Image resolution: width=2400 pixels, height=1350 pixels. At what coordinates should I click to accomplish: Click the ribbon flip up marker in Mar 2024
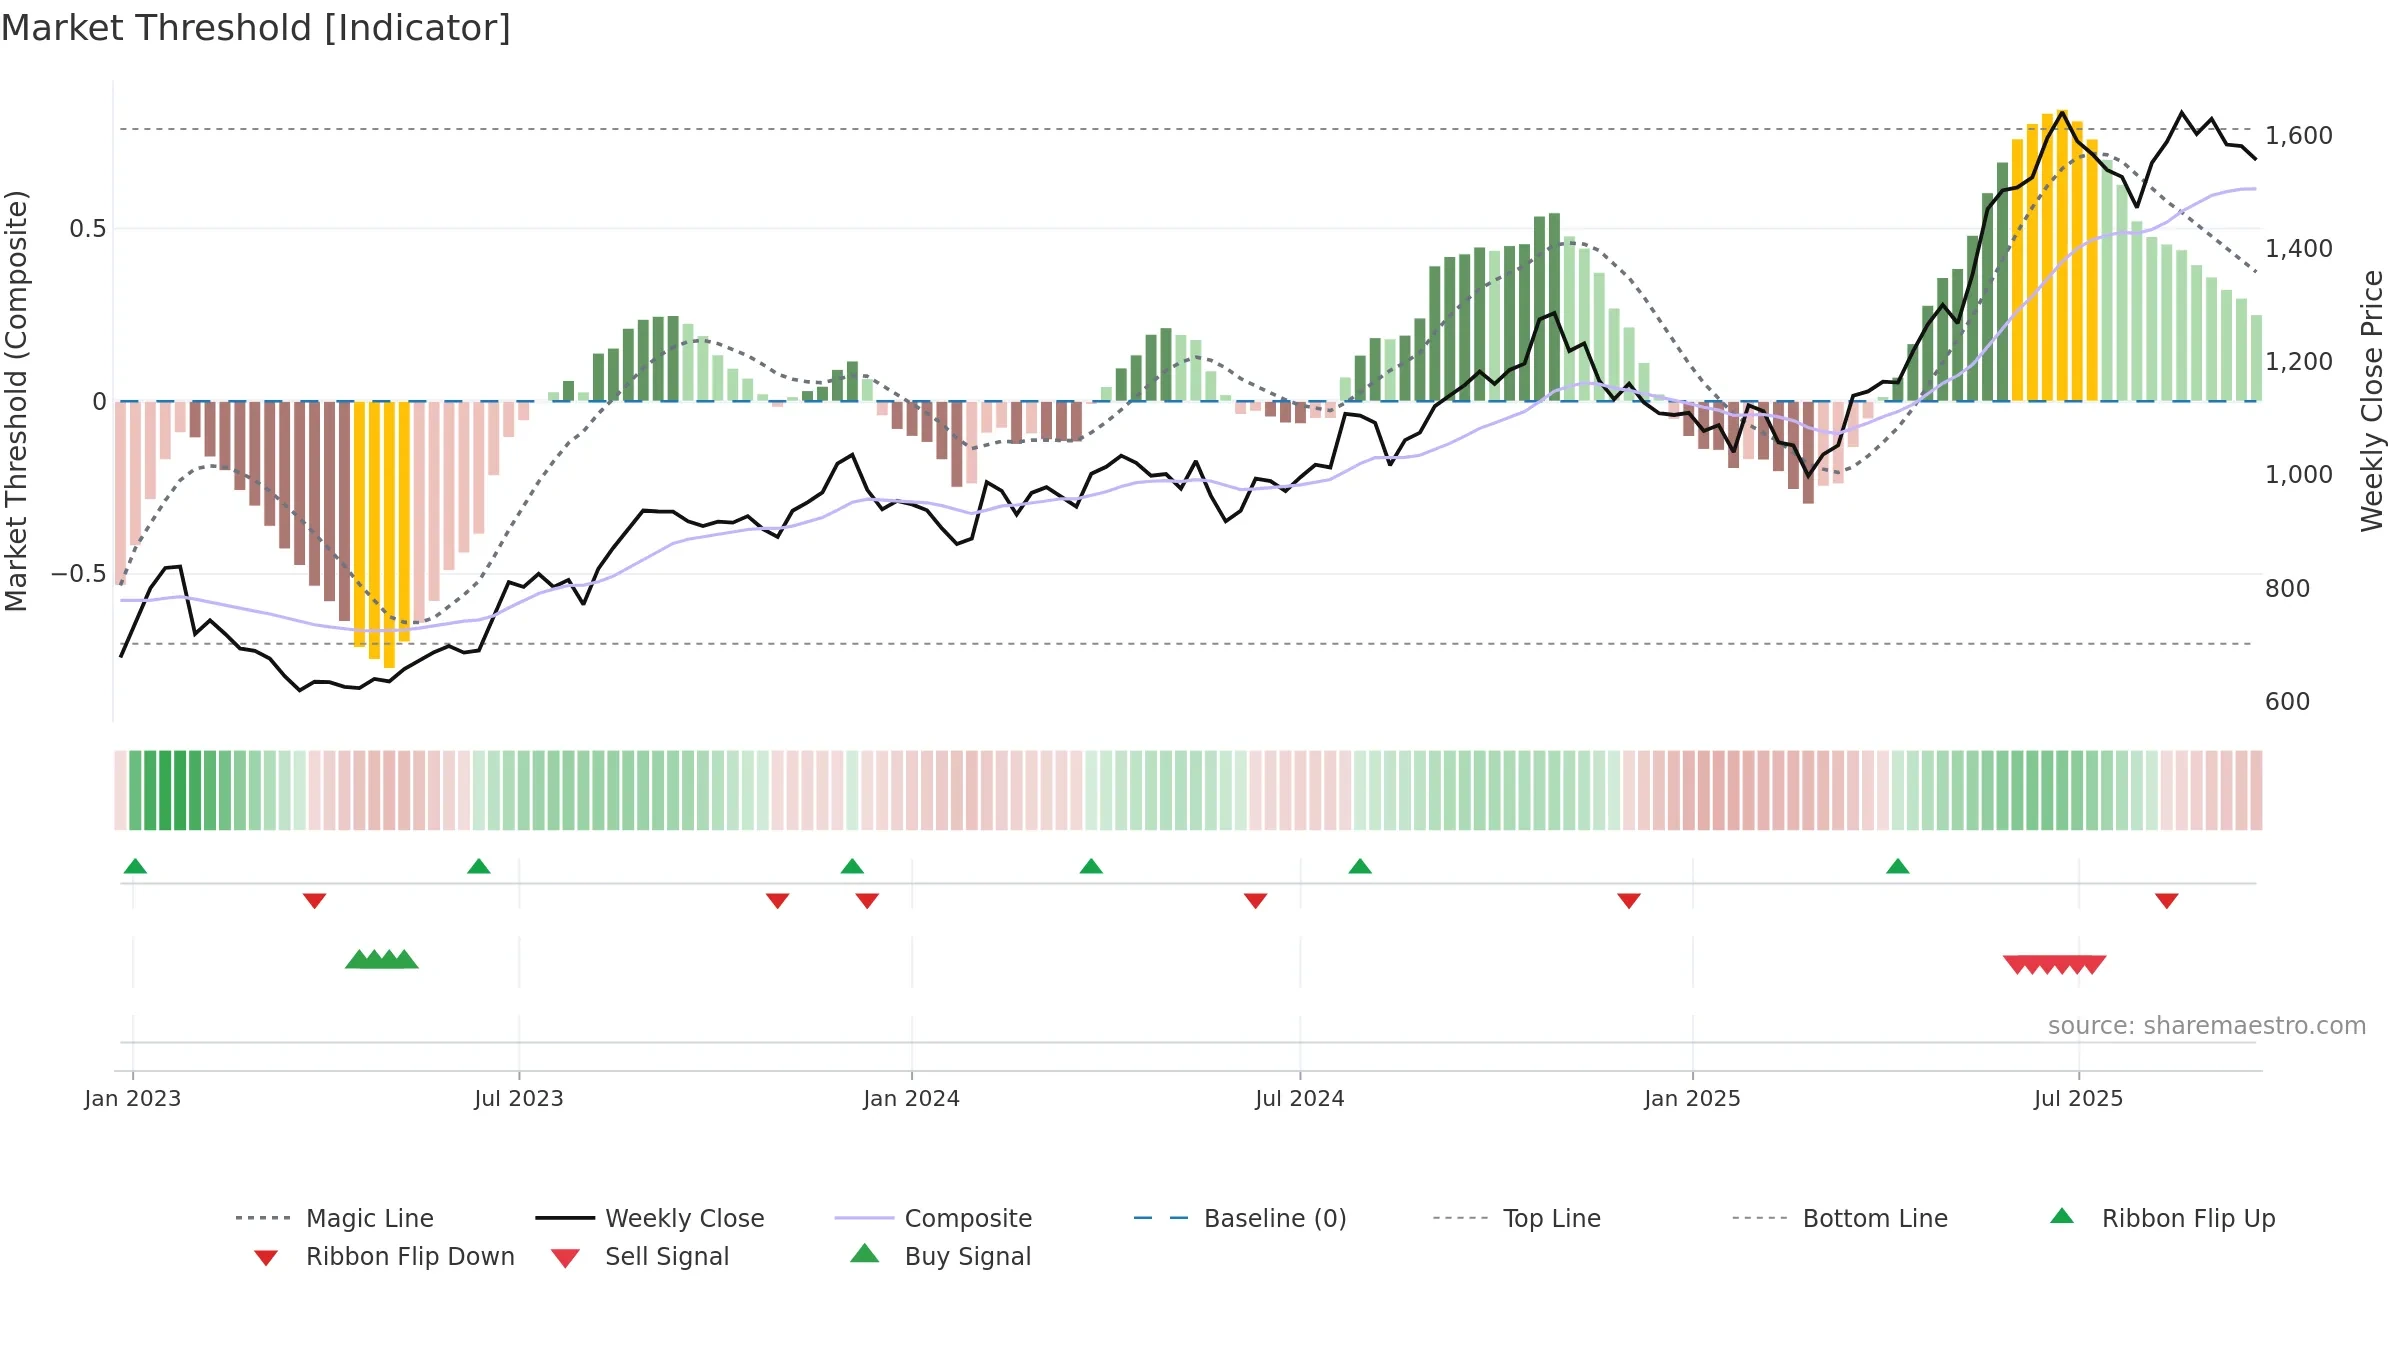1091,866
